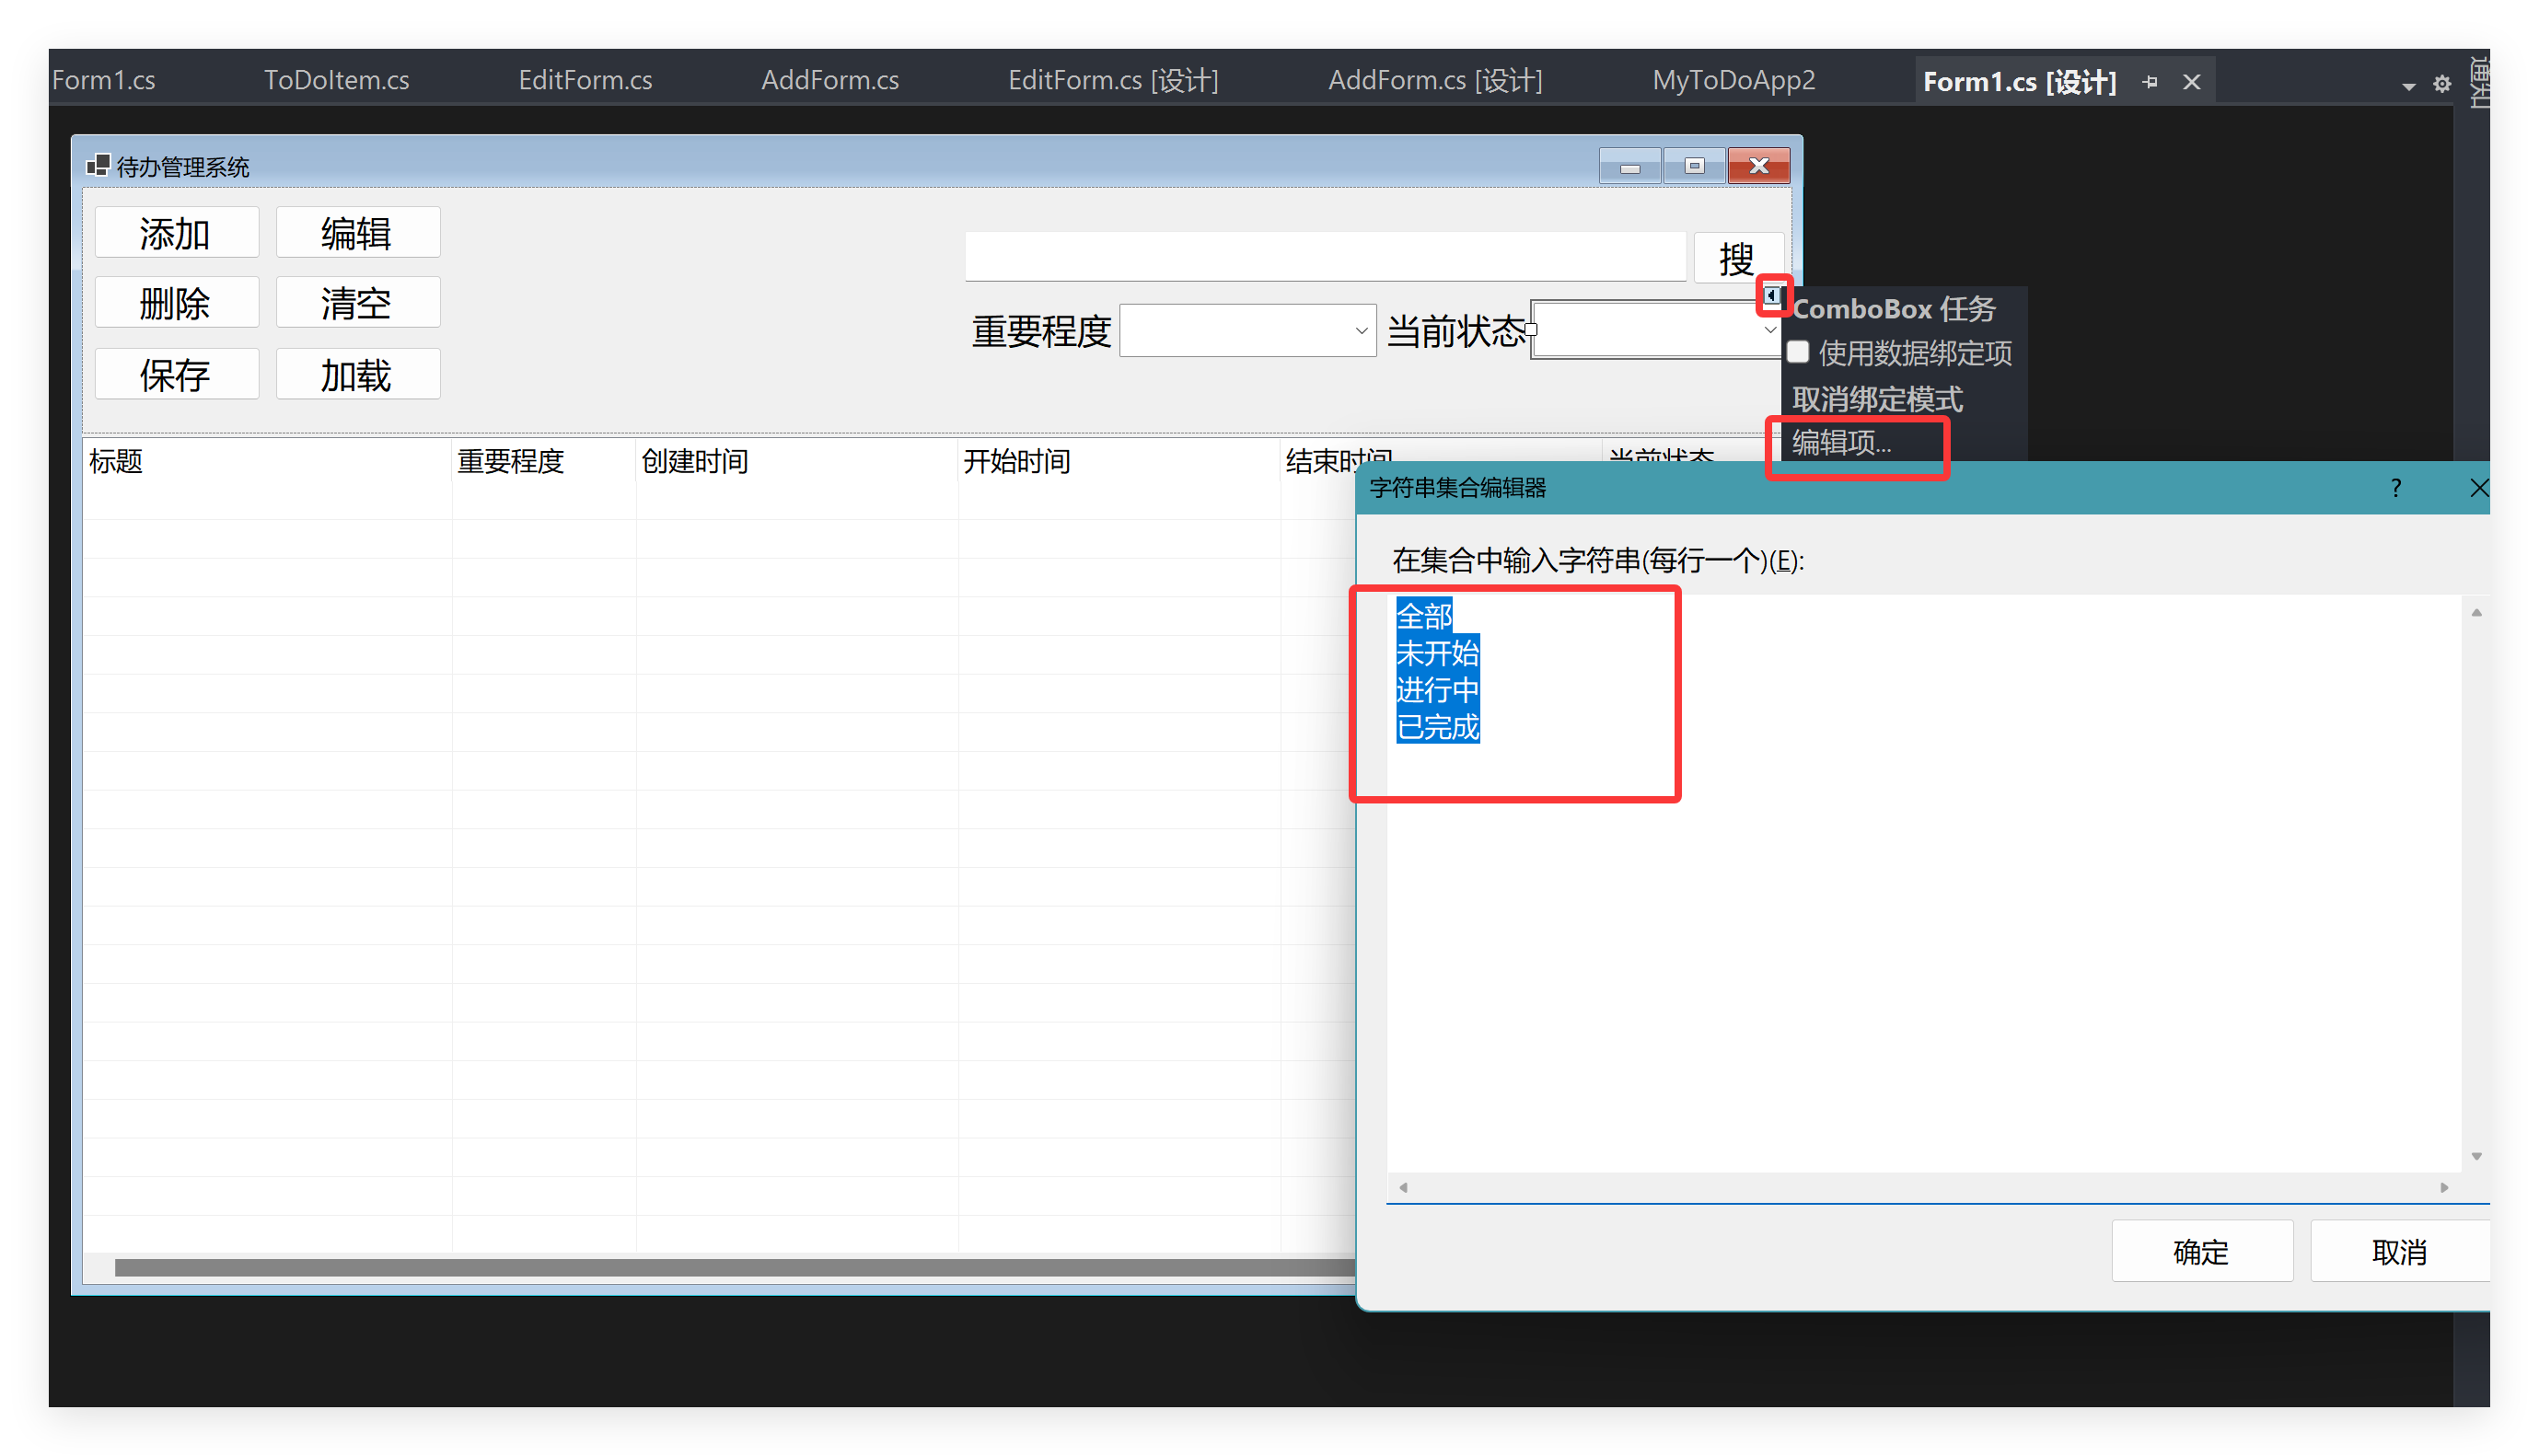The width and height of the screenshot is (2539, 1456).
Task: Switch to the ToDoItem.cs tab
Action: [x=336, y=80]
